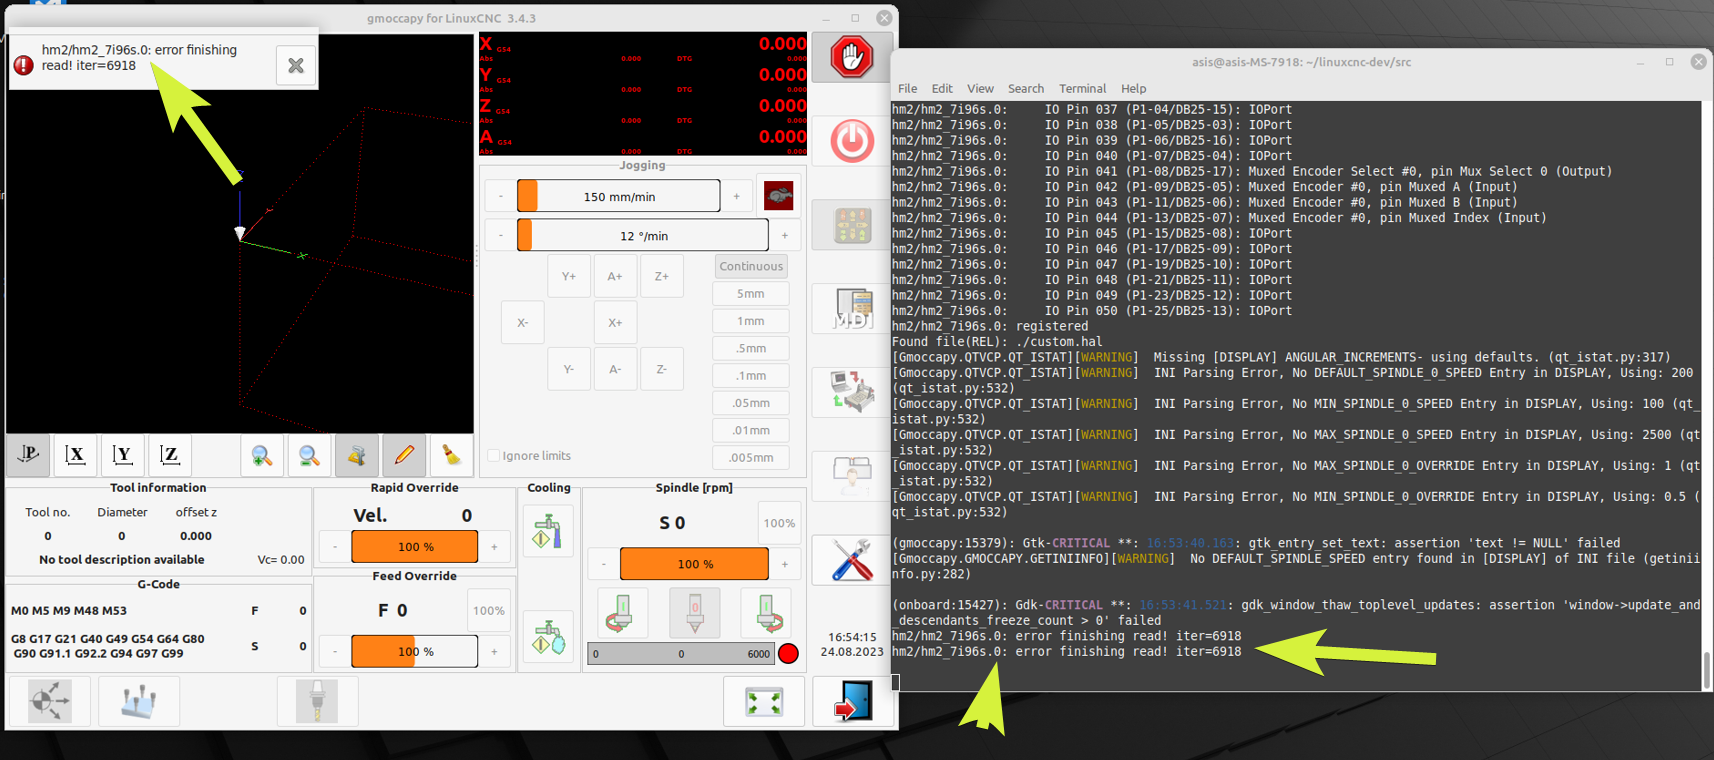Select 5mm jog increment
The height and width of the screenshot is (760, 1714).
click(751, 293)
